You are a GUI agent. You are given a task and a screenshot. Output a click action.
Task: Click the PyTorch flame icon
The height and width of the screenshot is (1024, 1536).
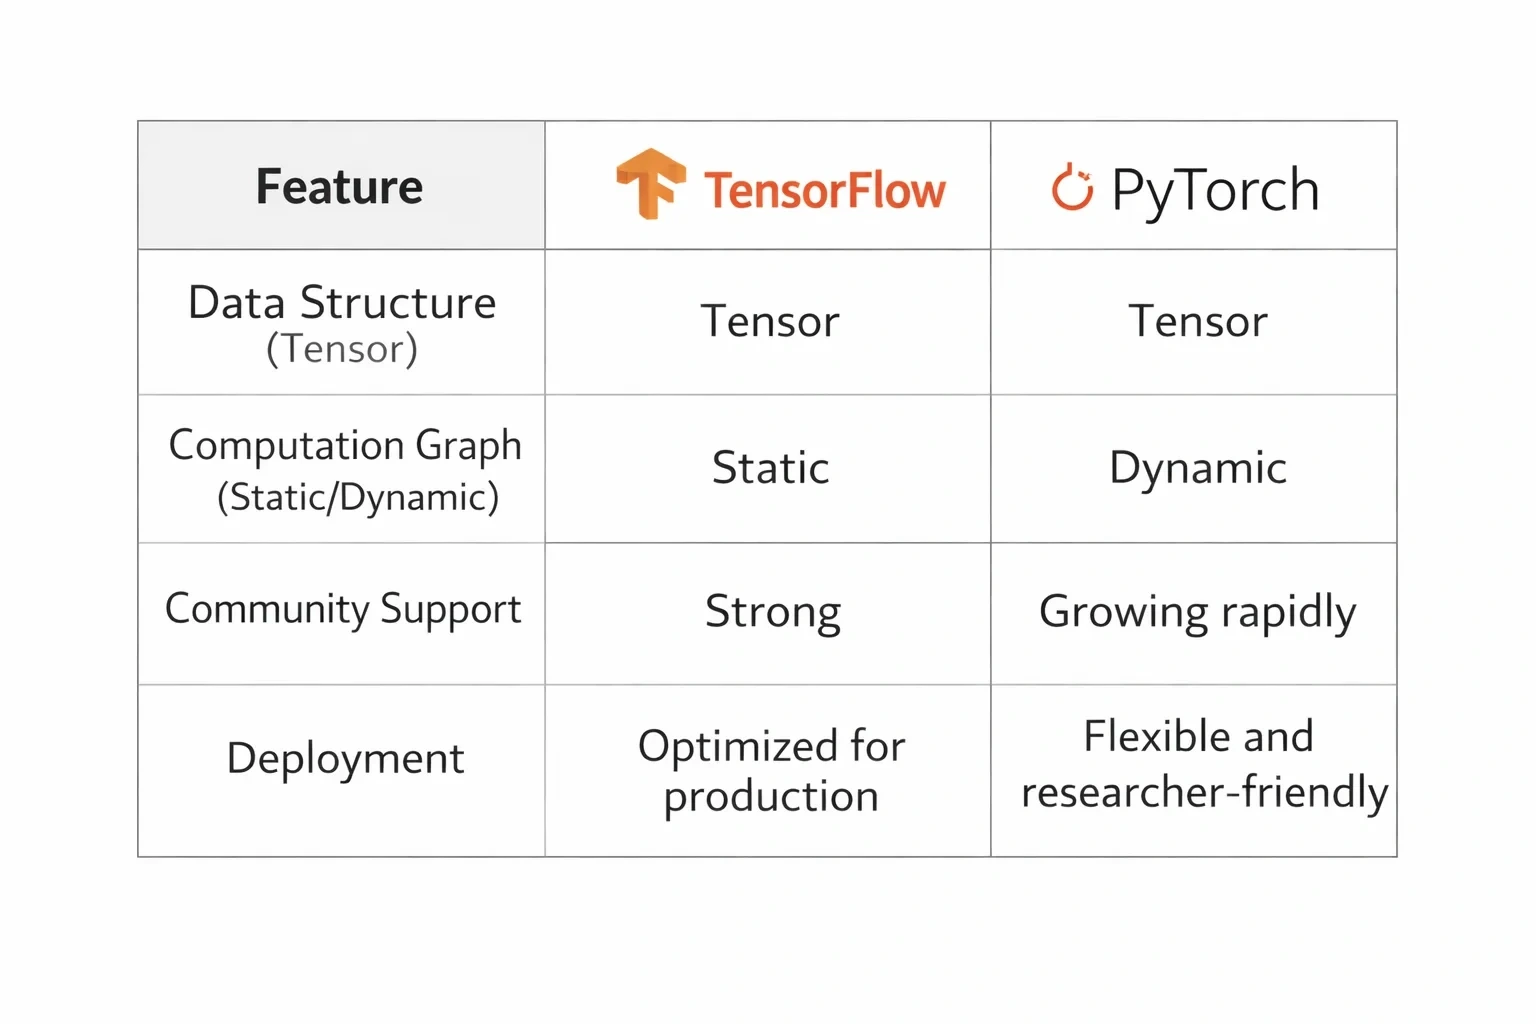pyautogui.click(x=1072, y=187)
